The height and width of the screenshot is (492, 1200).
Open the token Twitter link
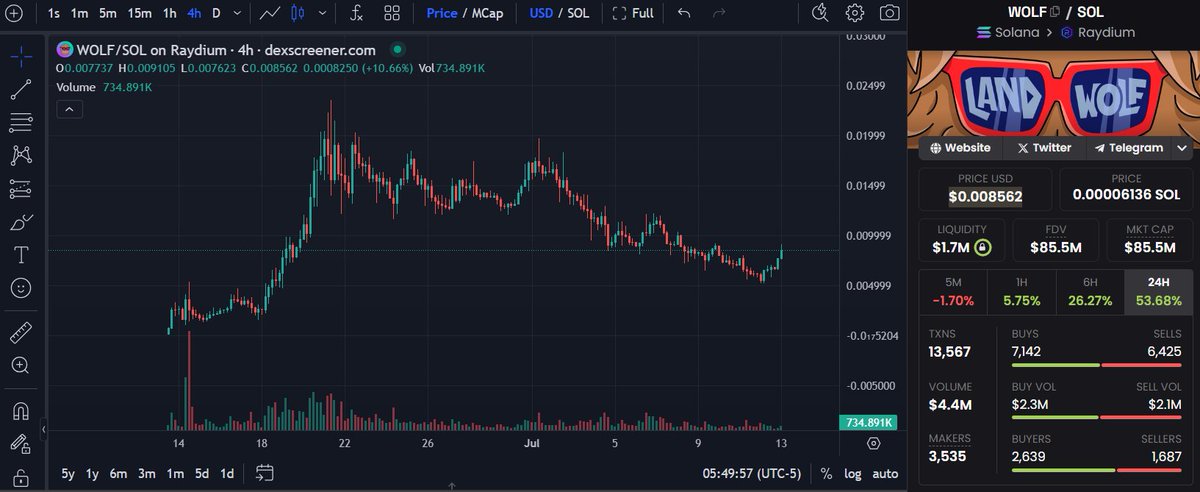pyautogui.click(x=1044, y=148)
